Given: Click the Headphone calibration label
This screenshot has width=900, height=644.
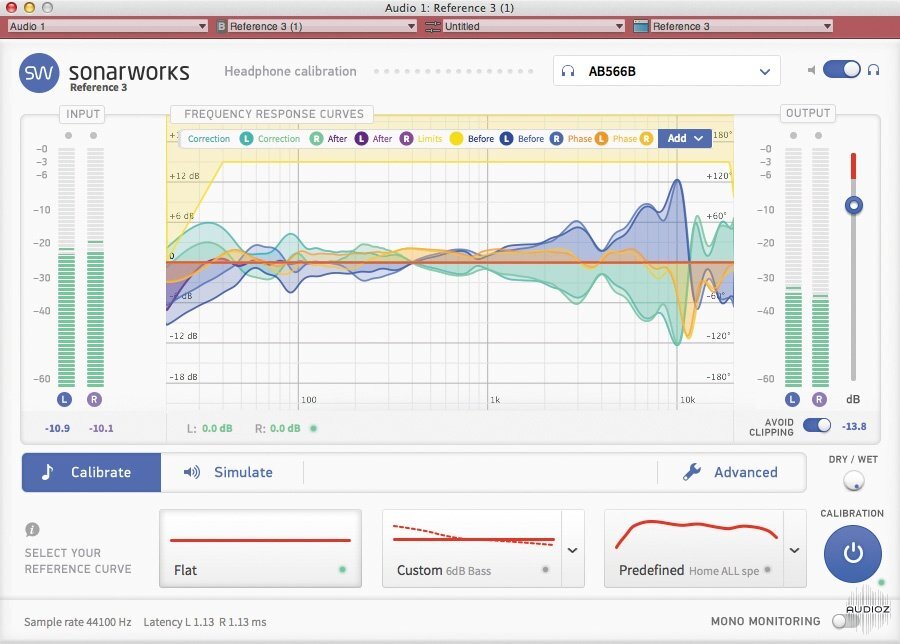Looking at the screenshot, I should (290, 71).
